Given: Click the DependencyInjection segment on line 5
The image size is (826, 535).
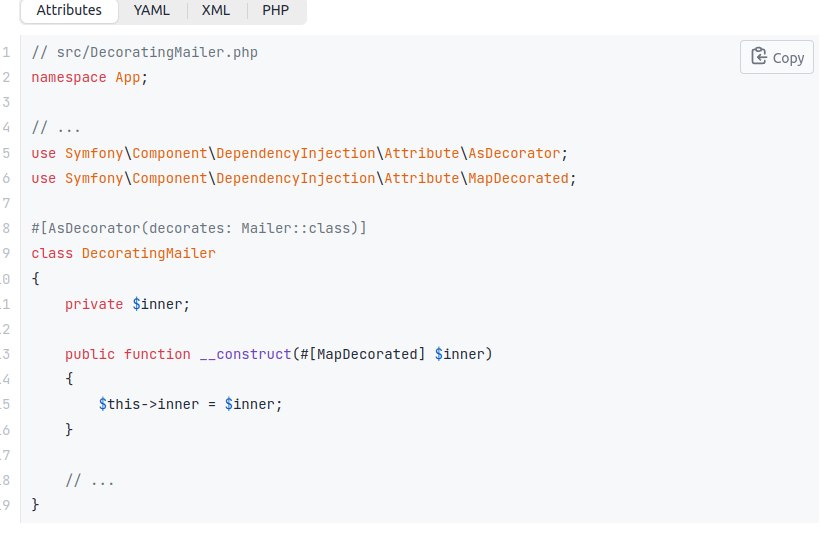Looking at the screenshot, I should coord(296,153).
